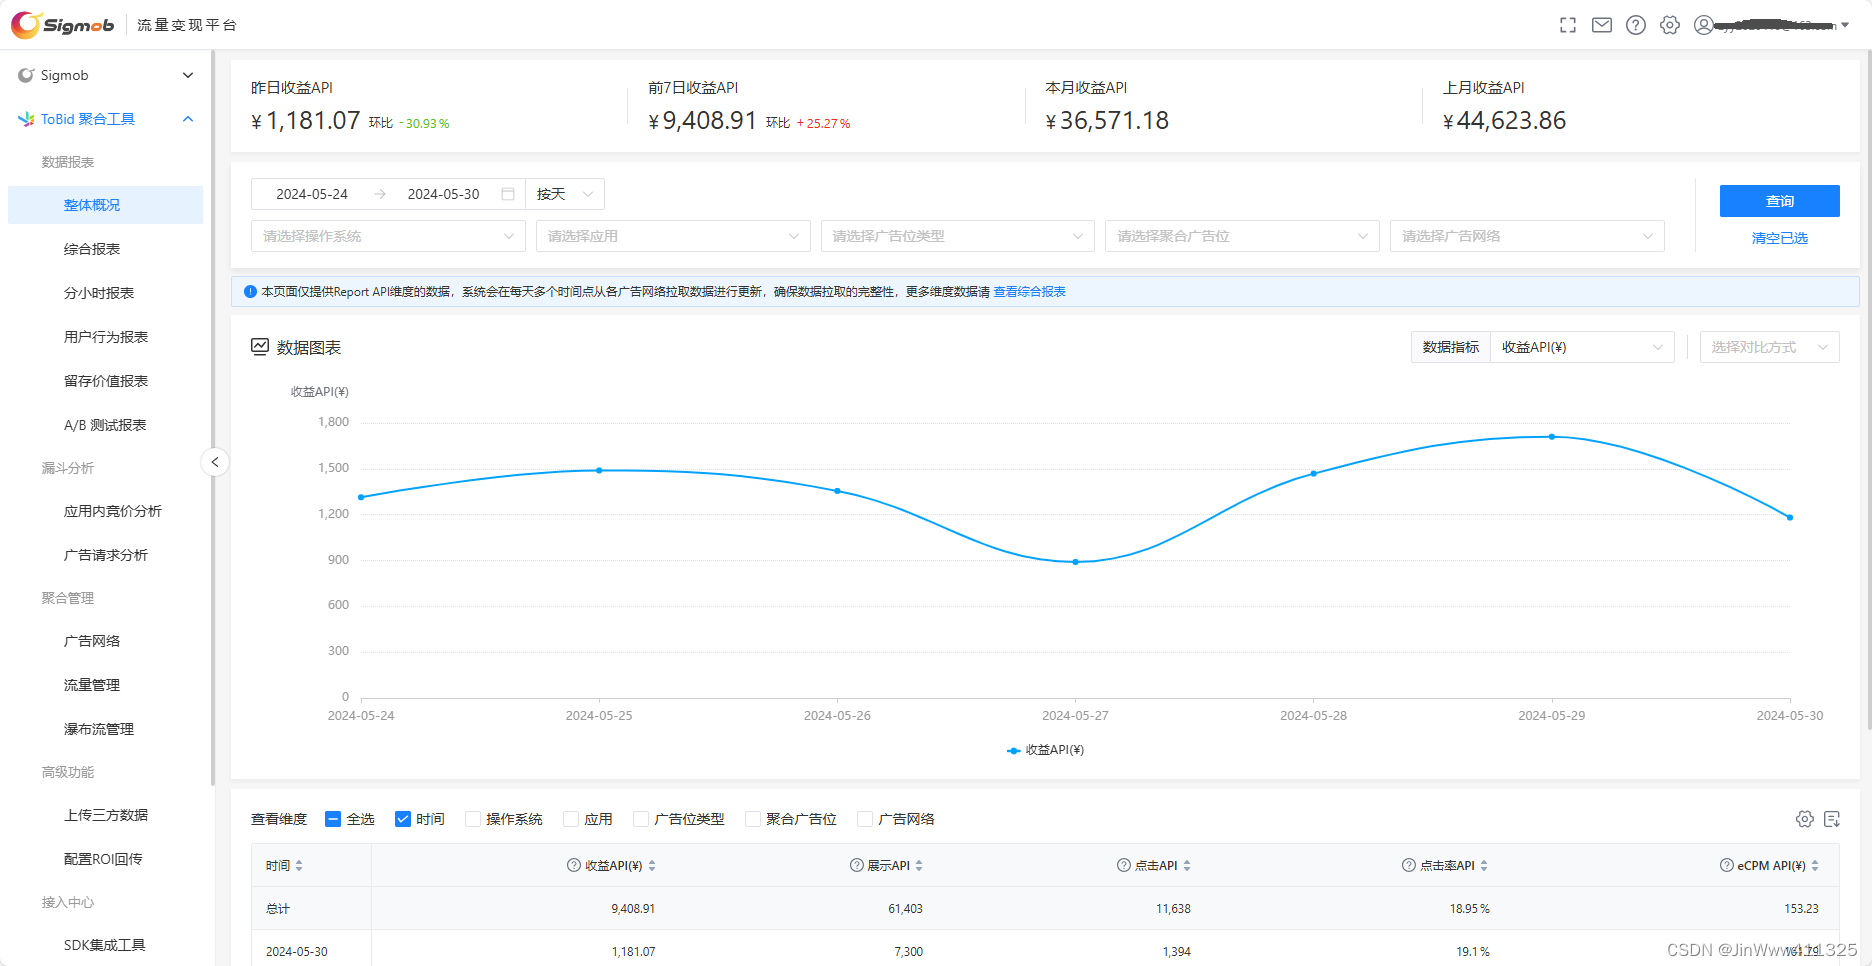Click the user account avatar icon

click(x=1704, y=25)
